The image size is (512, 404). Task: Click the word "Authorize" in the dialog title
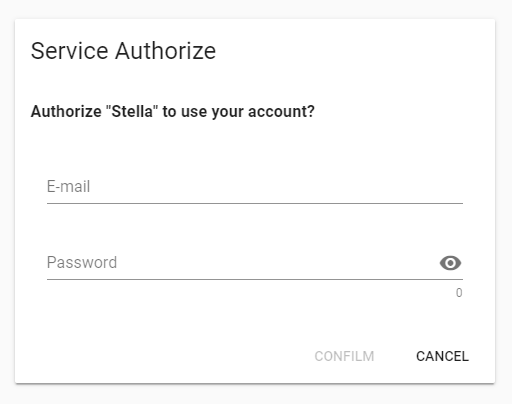click(166, 51)
